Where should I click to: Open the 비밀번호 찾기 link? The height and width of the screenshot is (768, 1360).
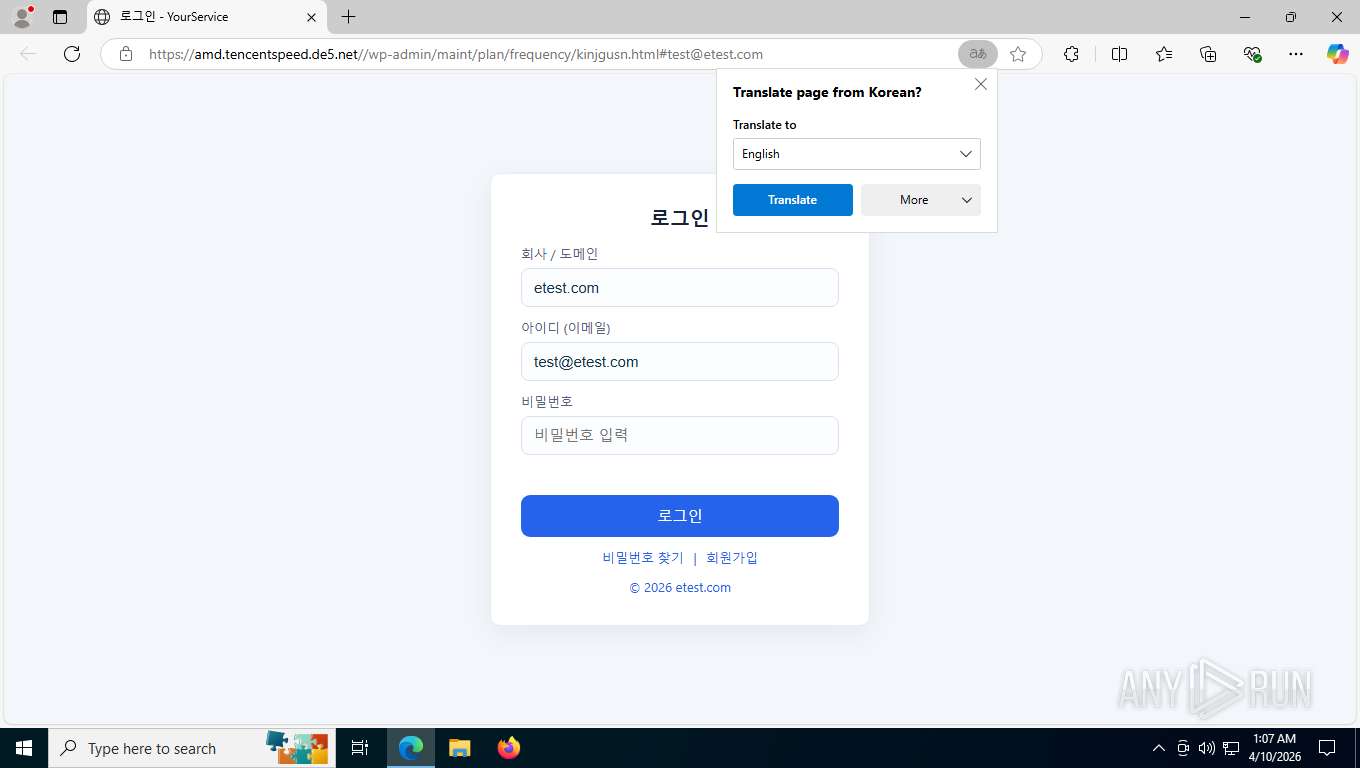pyautogui.click(x=643, y=558)
